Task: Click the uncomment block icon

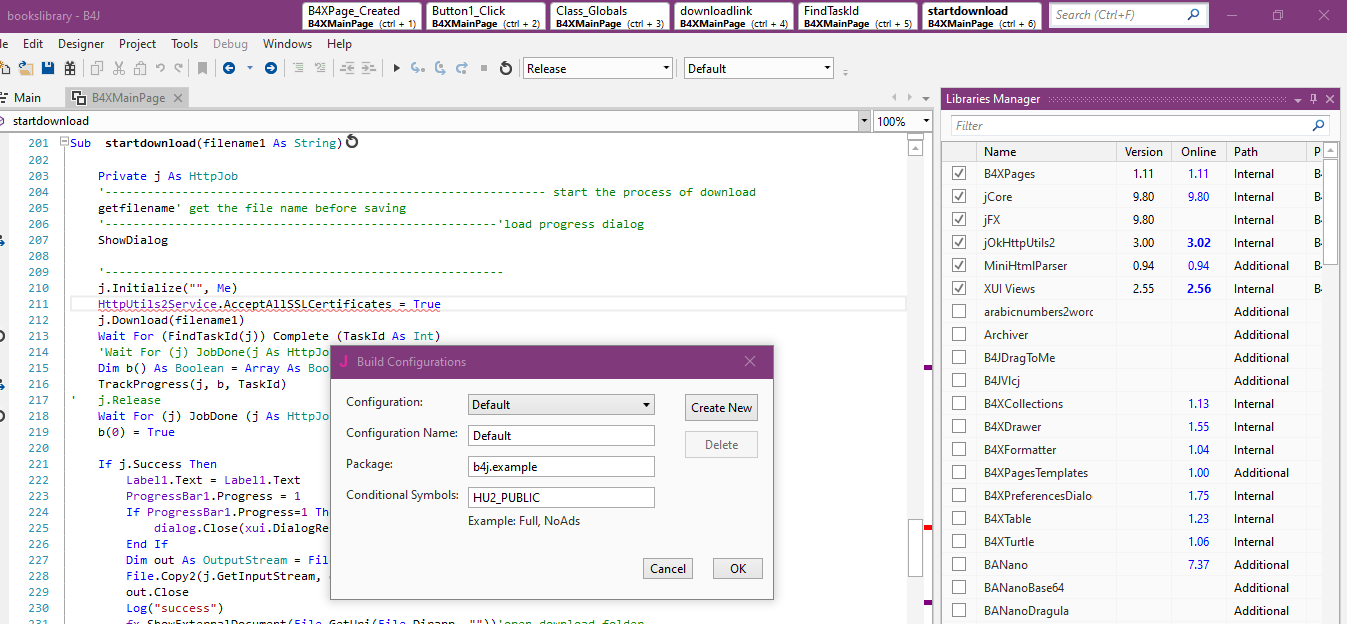Action: [320, 68]
